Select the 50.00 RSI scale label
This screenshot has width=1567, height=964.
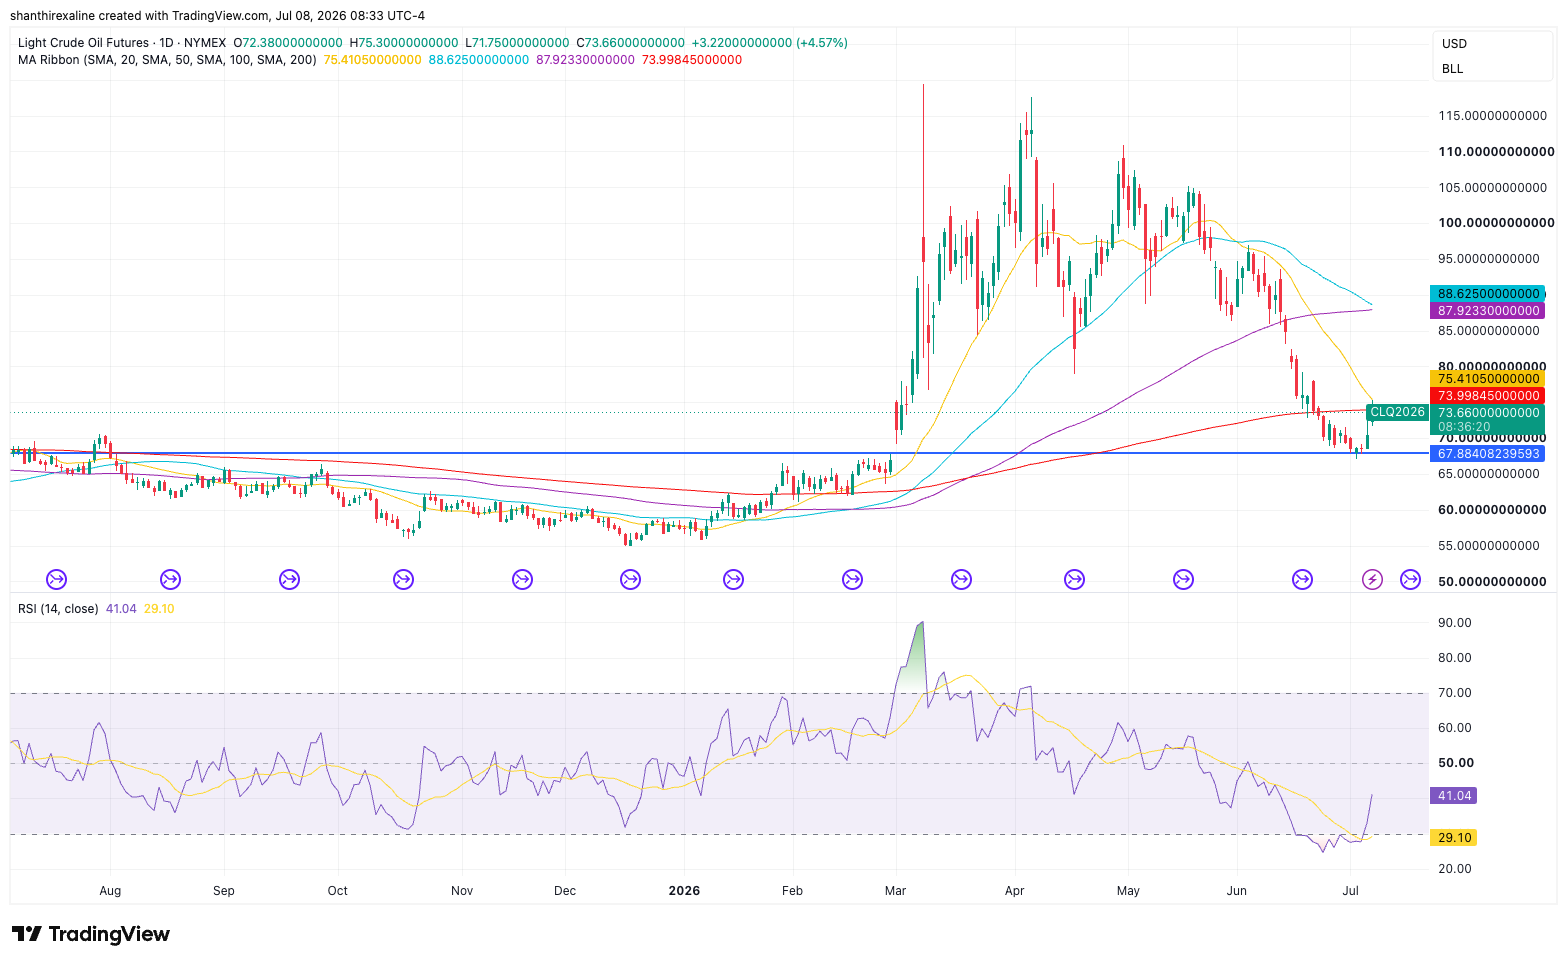click(x=1456, y=763)
